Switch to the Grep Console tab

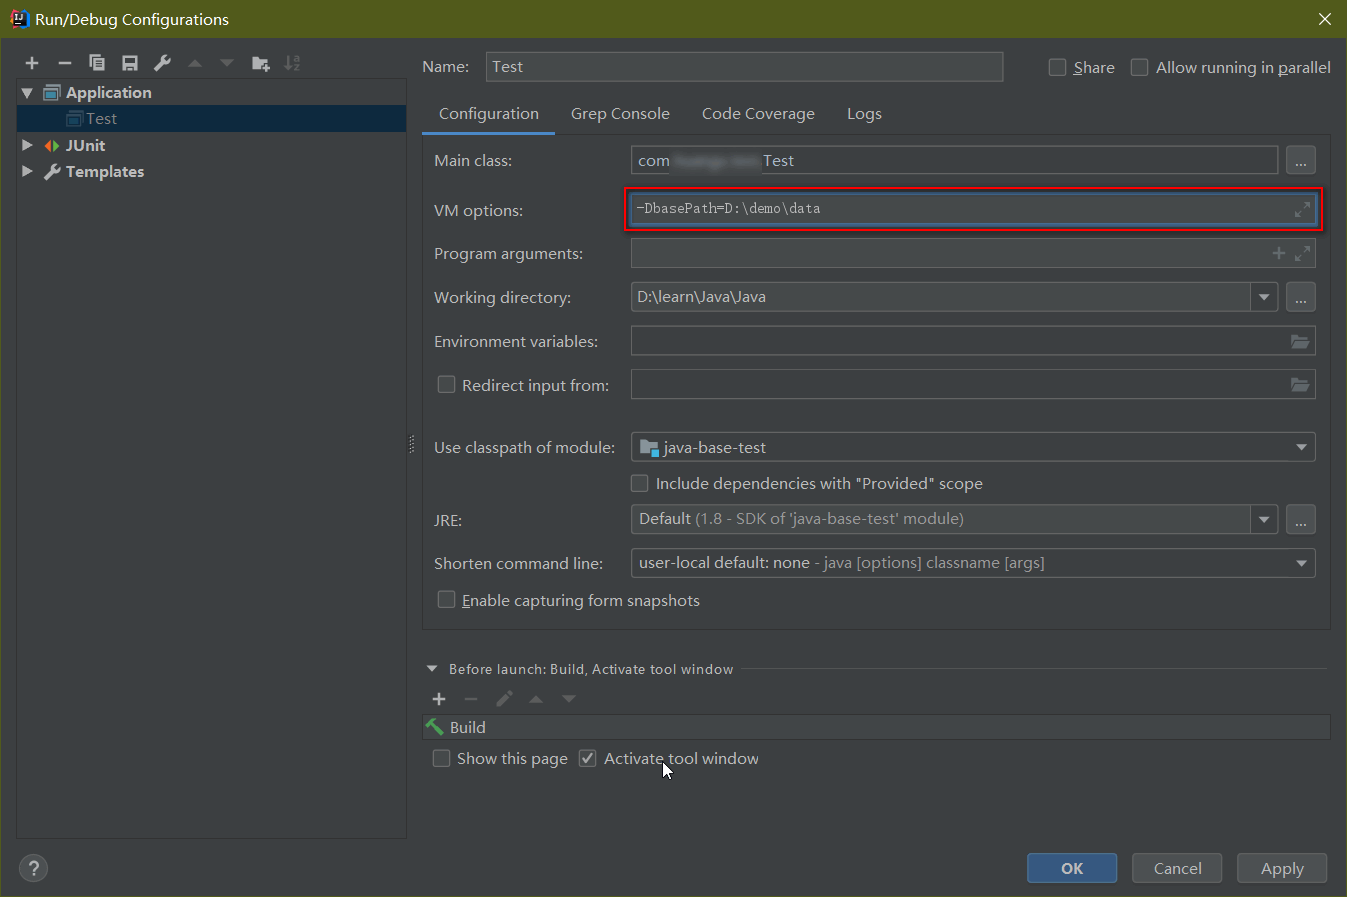click(x=620, y=114)
